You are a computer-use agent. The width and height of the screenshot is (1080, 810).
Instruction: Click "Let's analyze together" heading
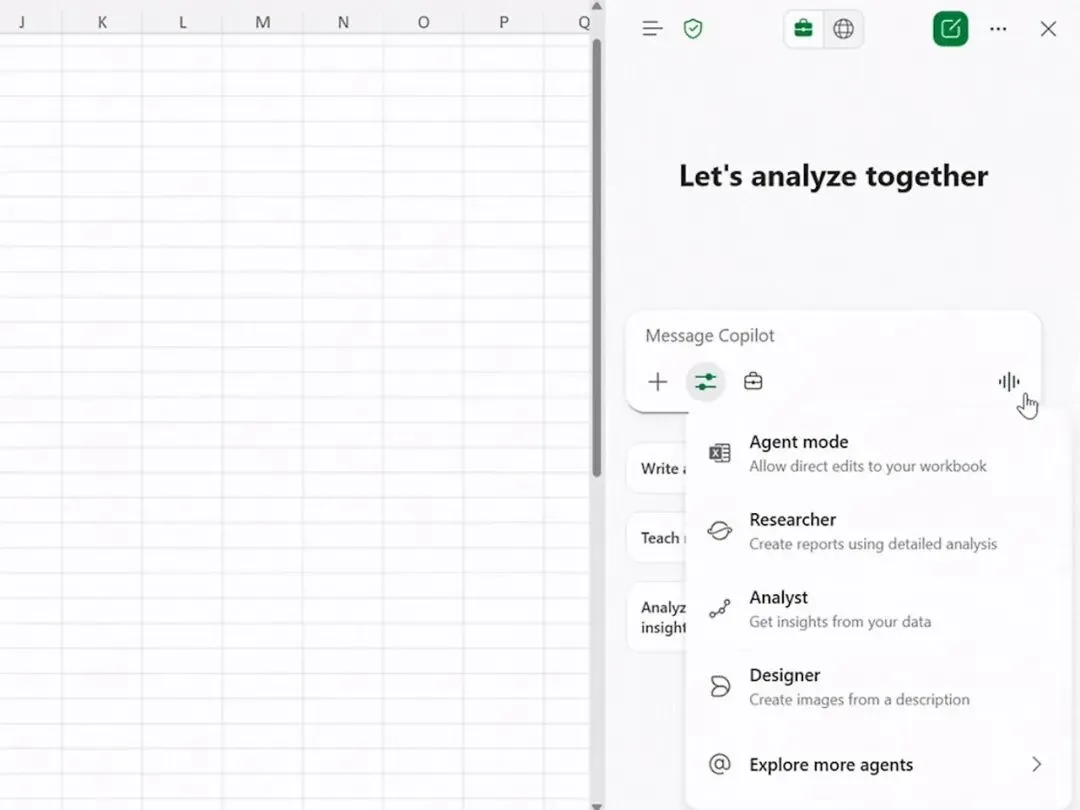tap(833, 176)
